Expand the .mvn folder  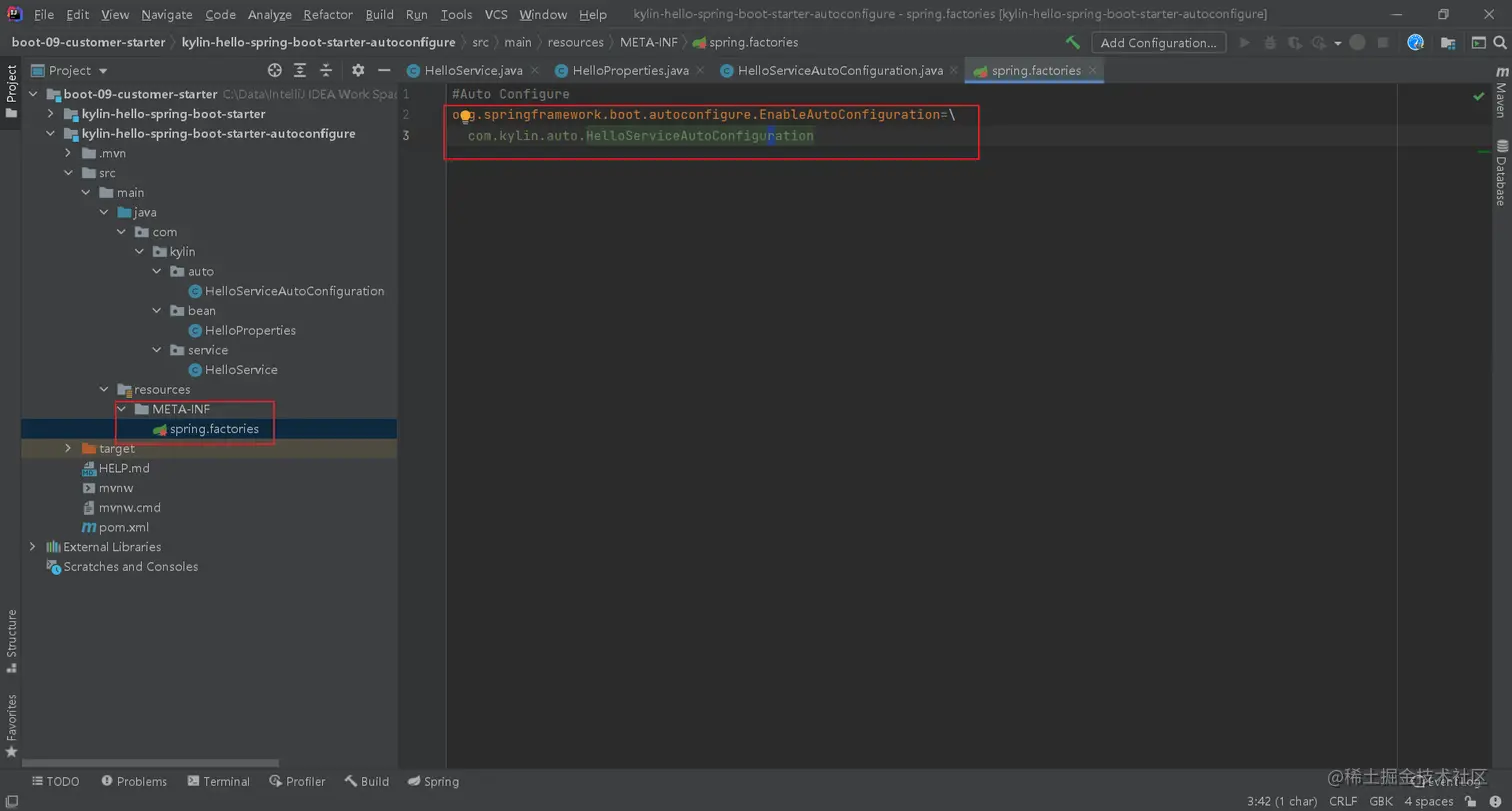coord(69,153)
